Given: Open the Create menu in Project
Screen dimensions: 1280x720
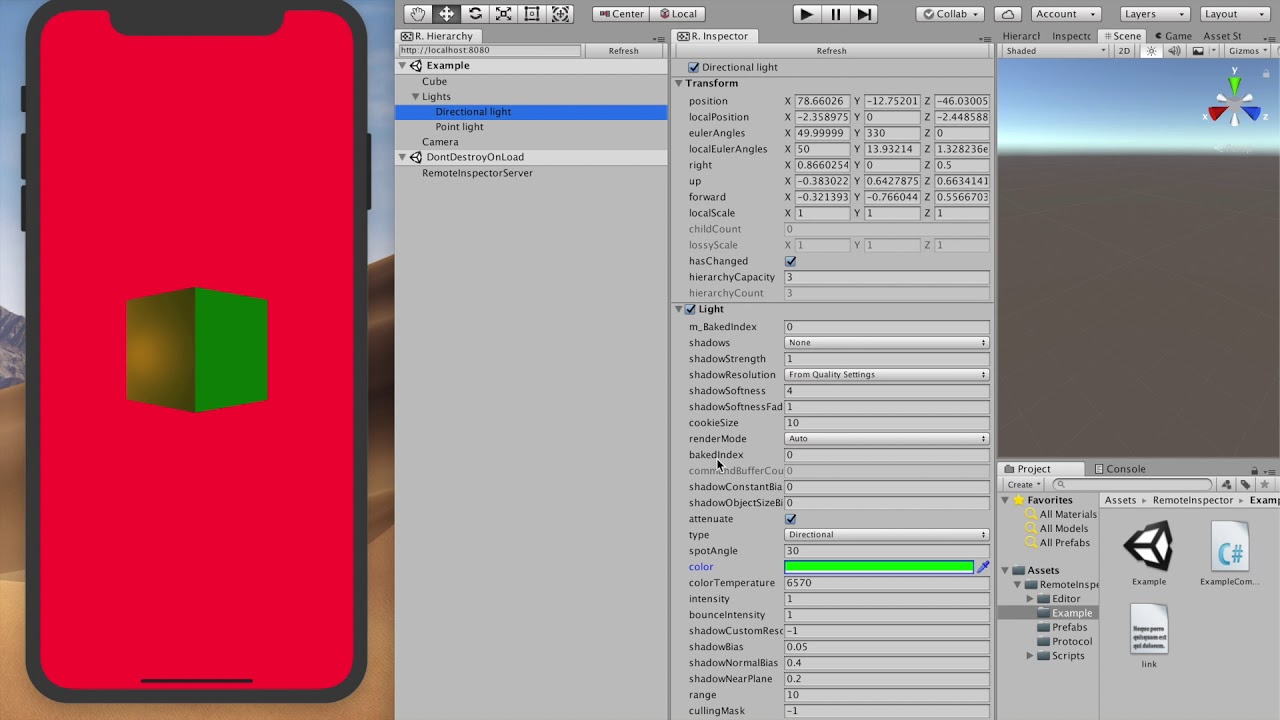Looking at the screenshot, I should click(1024, 485).
